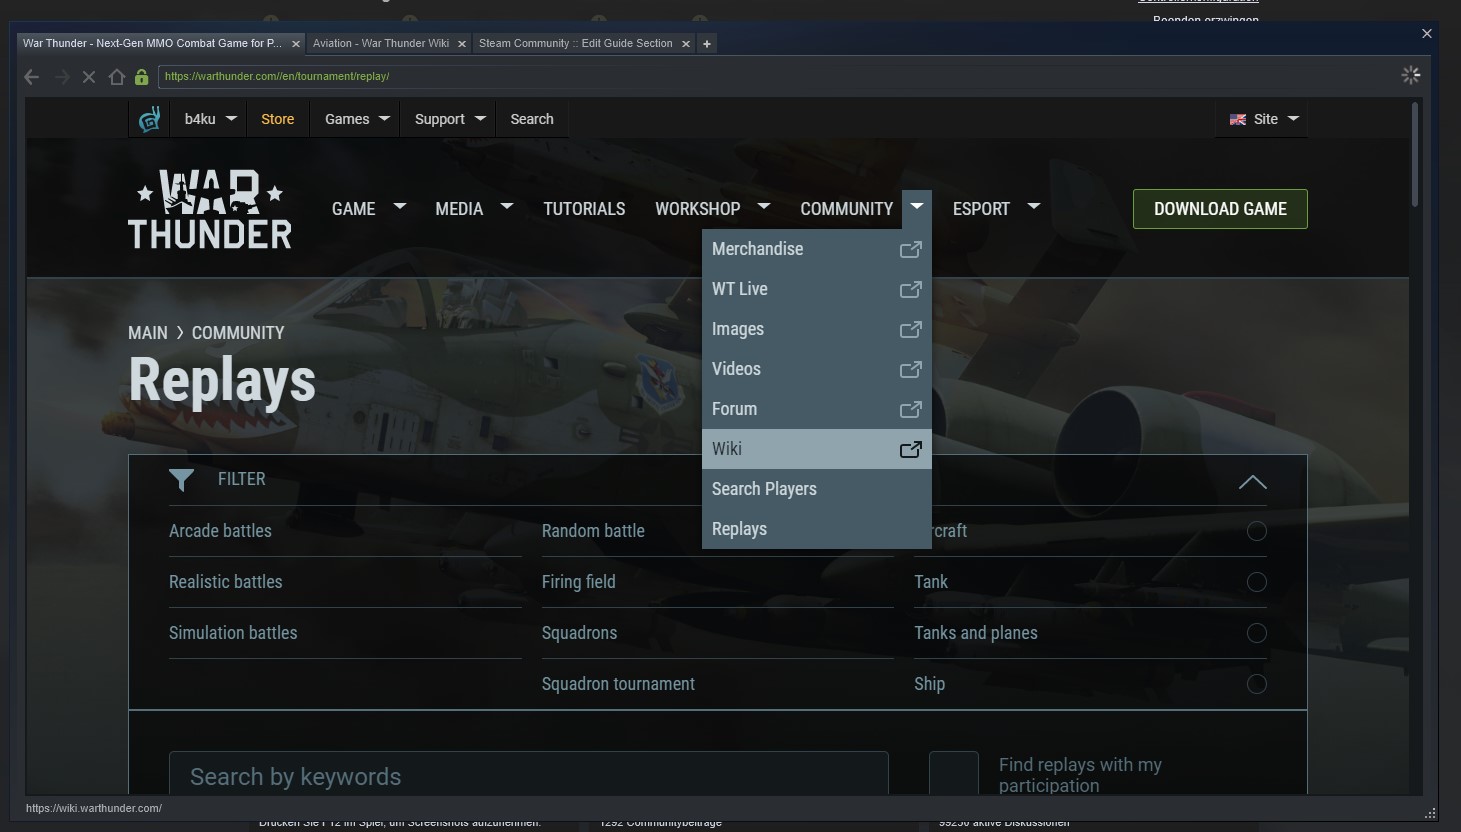Open TUTORIALS in the main navigation

point(584,209)
